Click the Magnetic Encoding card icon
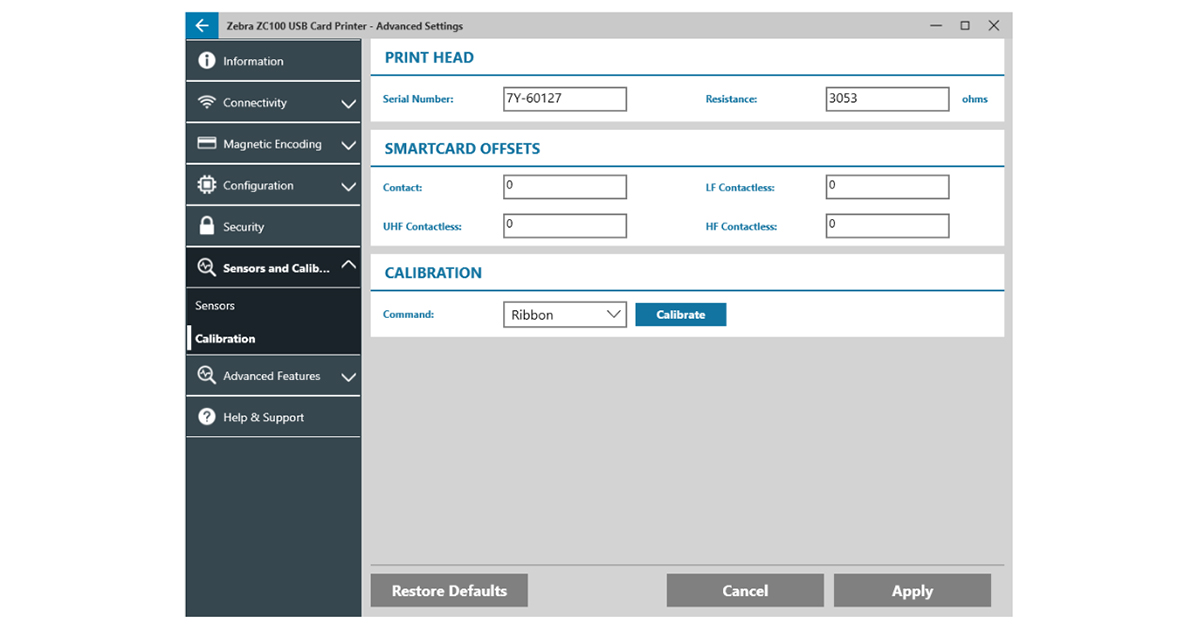1200x630 pixels. (x=207, y=144)
